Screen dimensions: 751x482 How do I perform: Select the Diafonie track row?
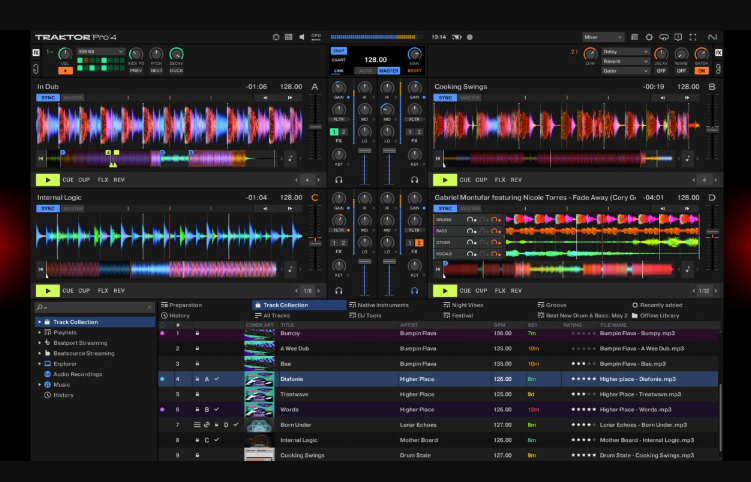438,379
